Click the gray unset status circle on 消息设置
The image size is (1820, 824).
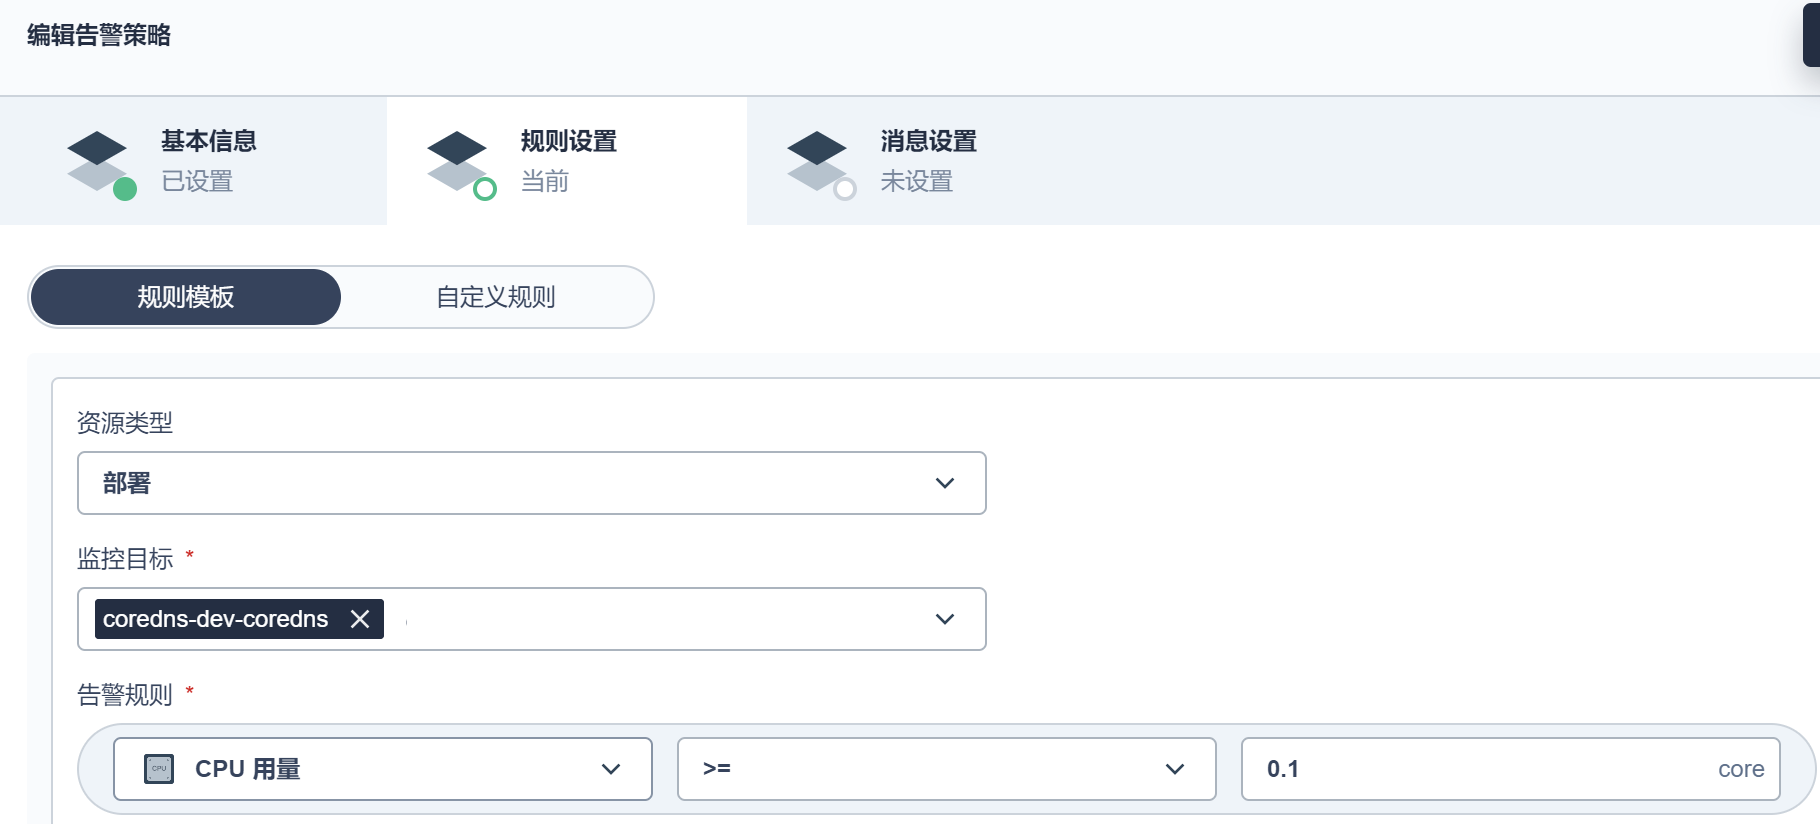(x=845, y=189)
